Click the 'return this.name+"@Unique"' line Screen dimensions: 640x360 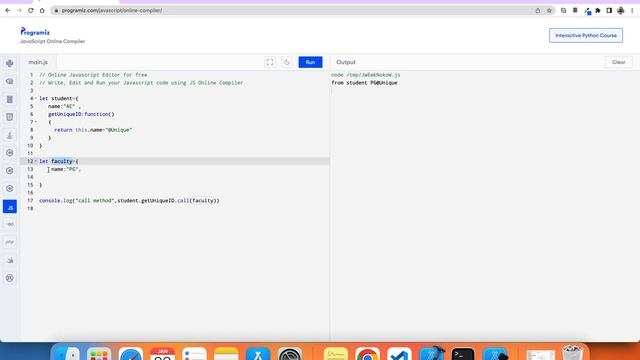coord(93,130)
